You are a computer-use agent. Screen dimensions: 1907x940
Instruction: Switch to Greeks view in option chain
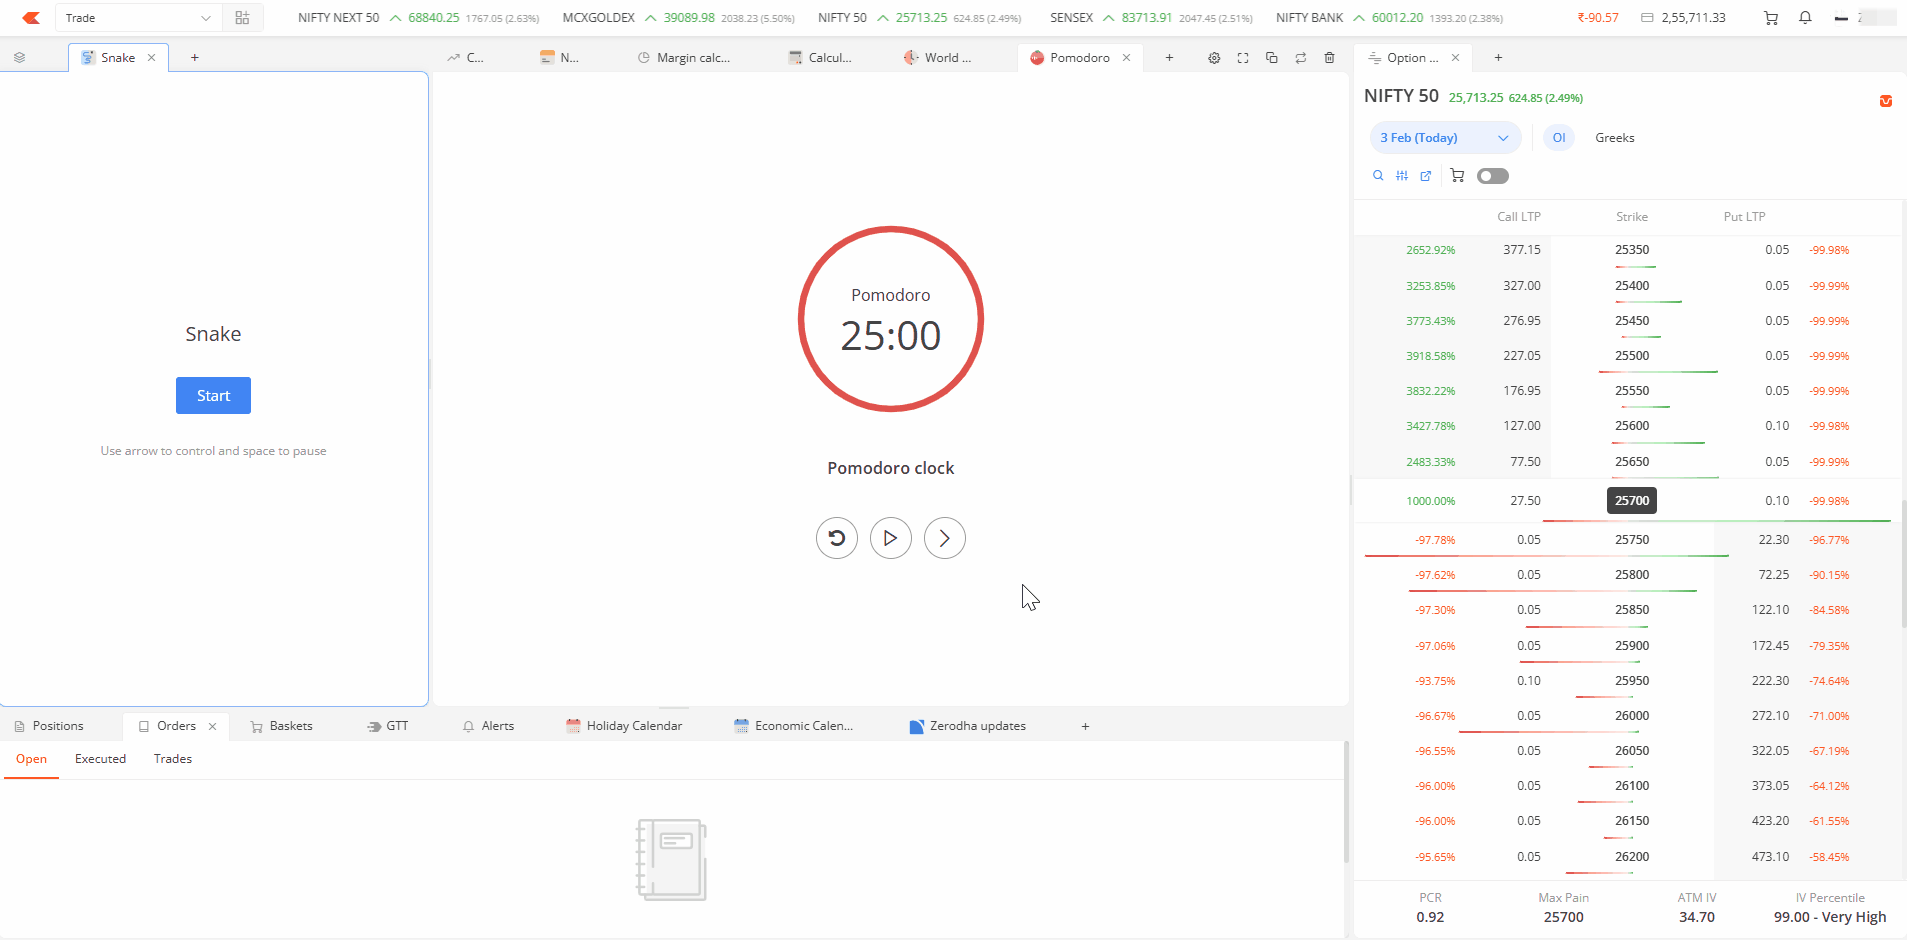(x=1613, y=137)
